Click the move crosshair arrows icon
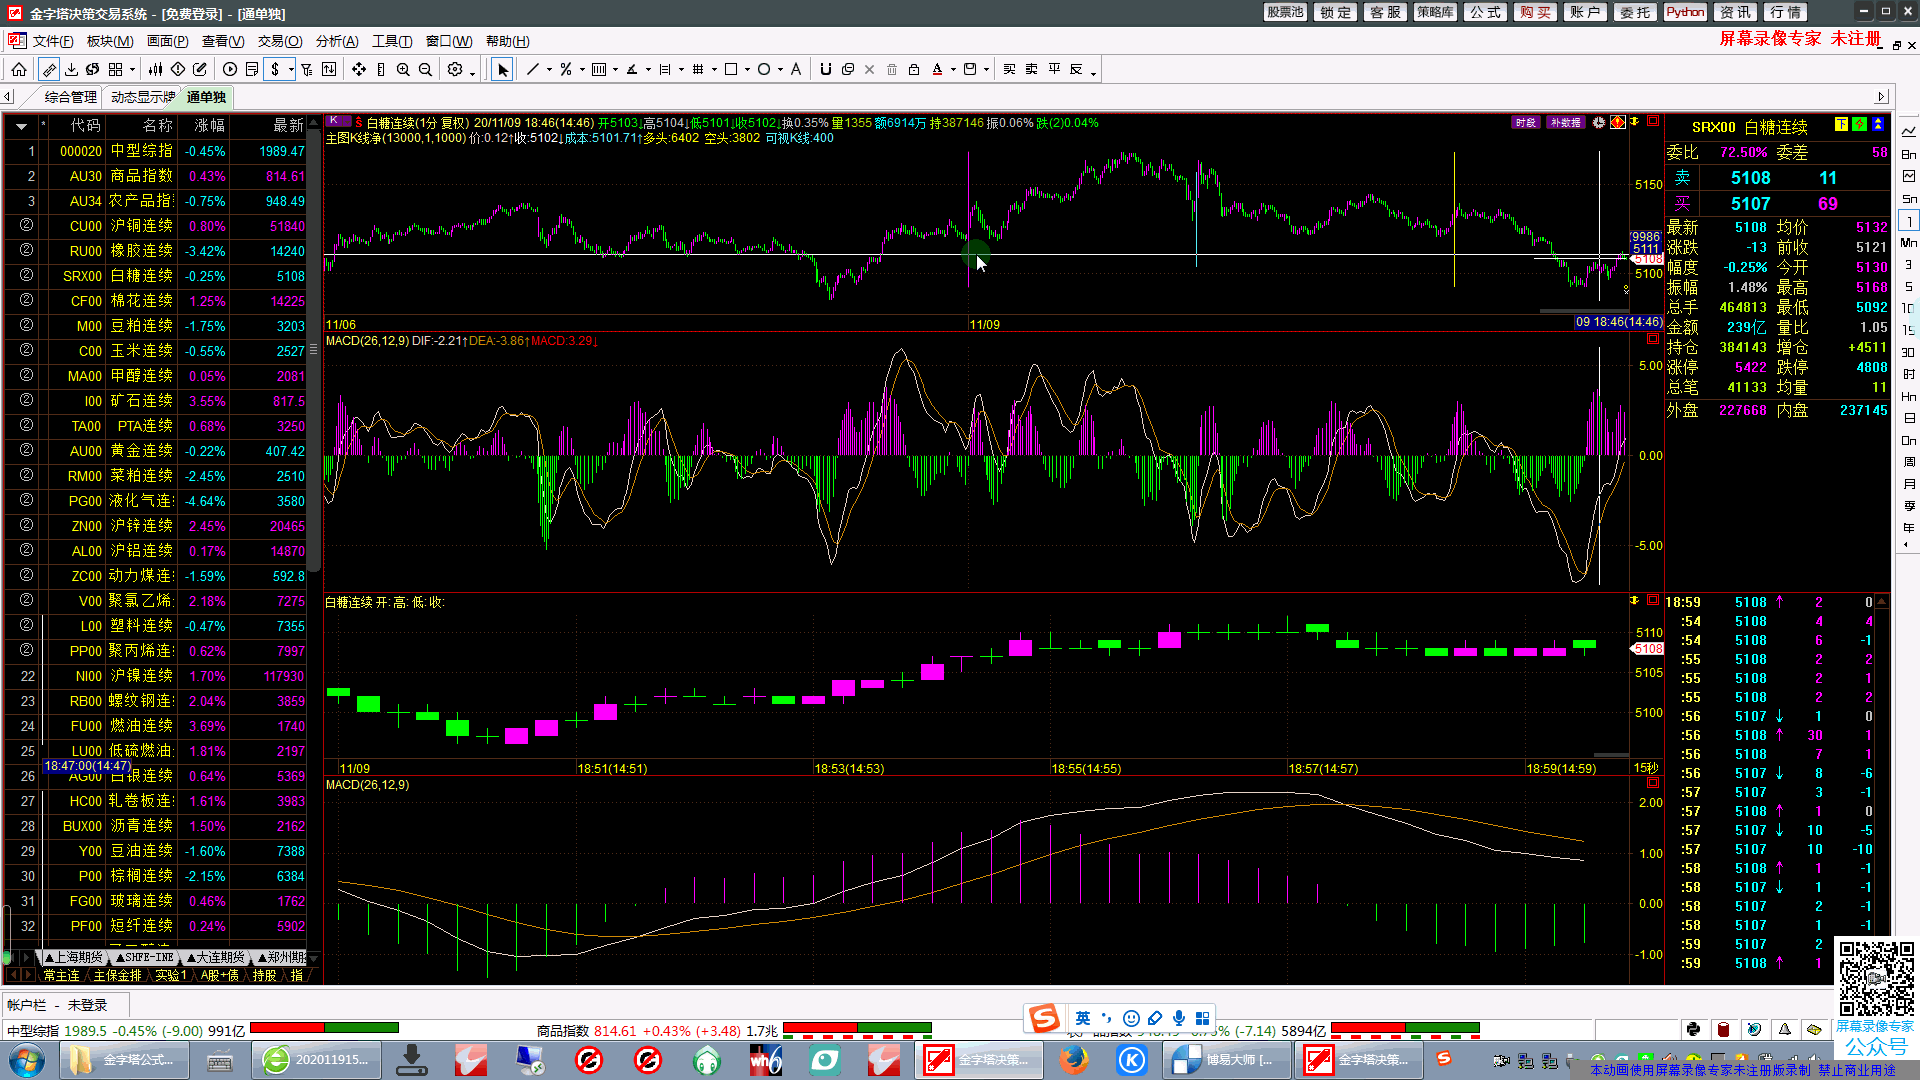 [x=358, y=69]
